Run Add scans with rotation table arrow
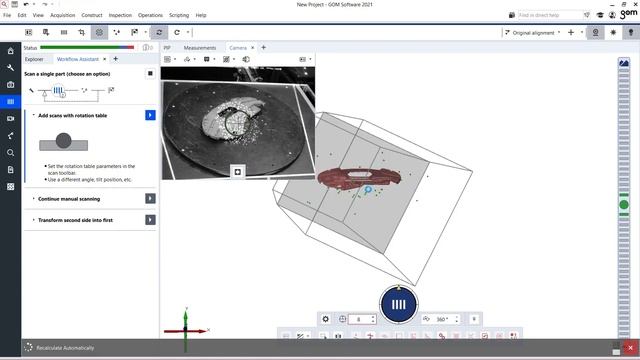640x360 pixels. 150,115
